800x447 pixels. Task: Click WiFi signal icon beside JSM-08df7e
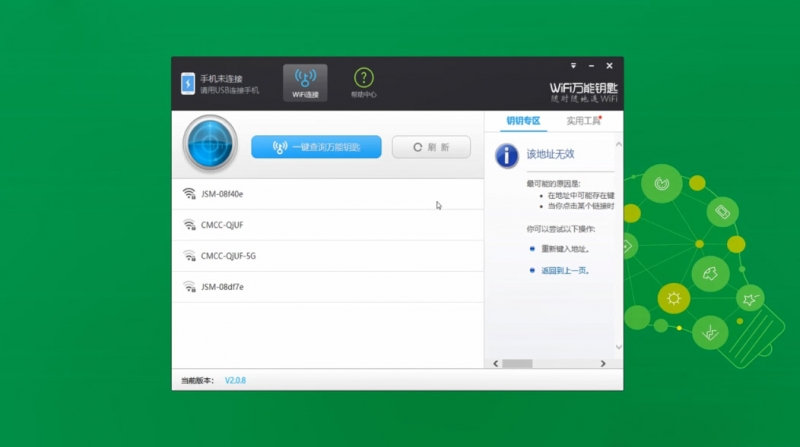(189, 287)
